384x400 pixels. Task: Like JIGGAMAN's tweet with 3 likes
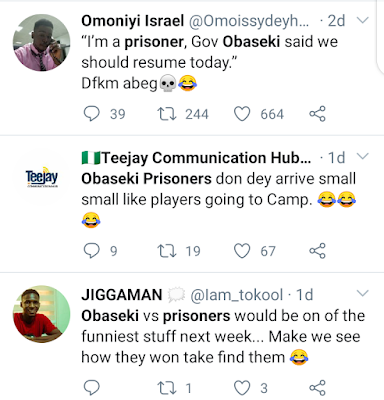coord(242,388)
